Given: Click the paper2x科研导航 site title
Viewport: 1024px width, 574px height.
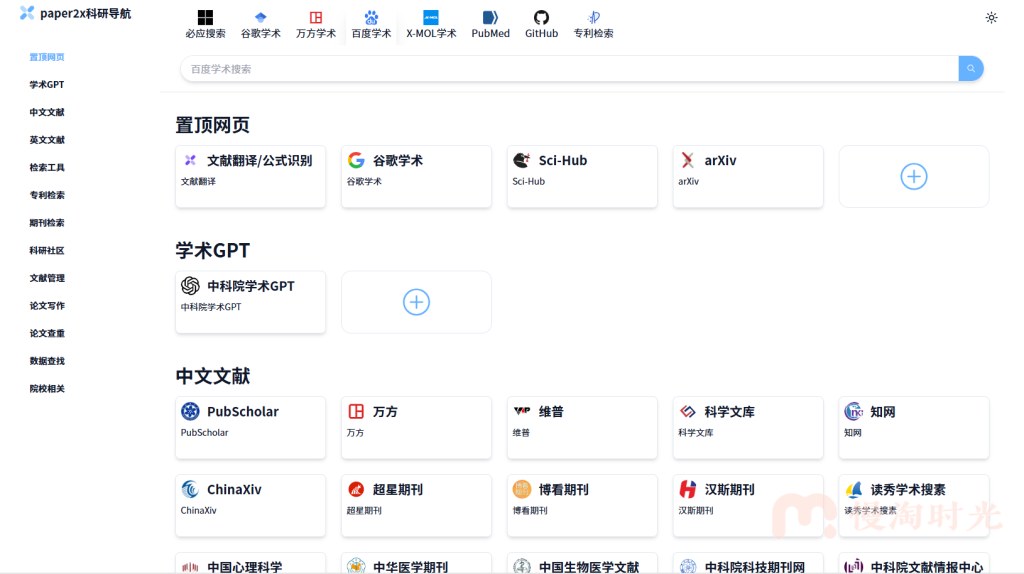Looking at the screenshot, I should click(x=86, y=14).
